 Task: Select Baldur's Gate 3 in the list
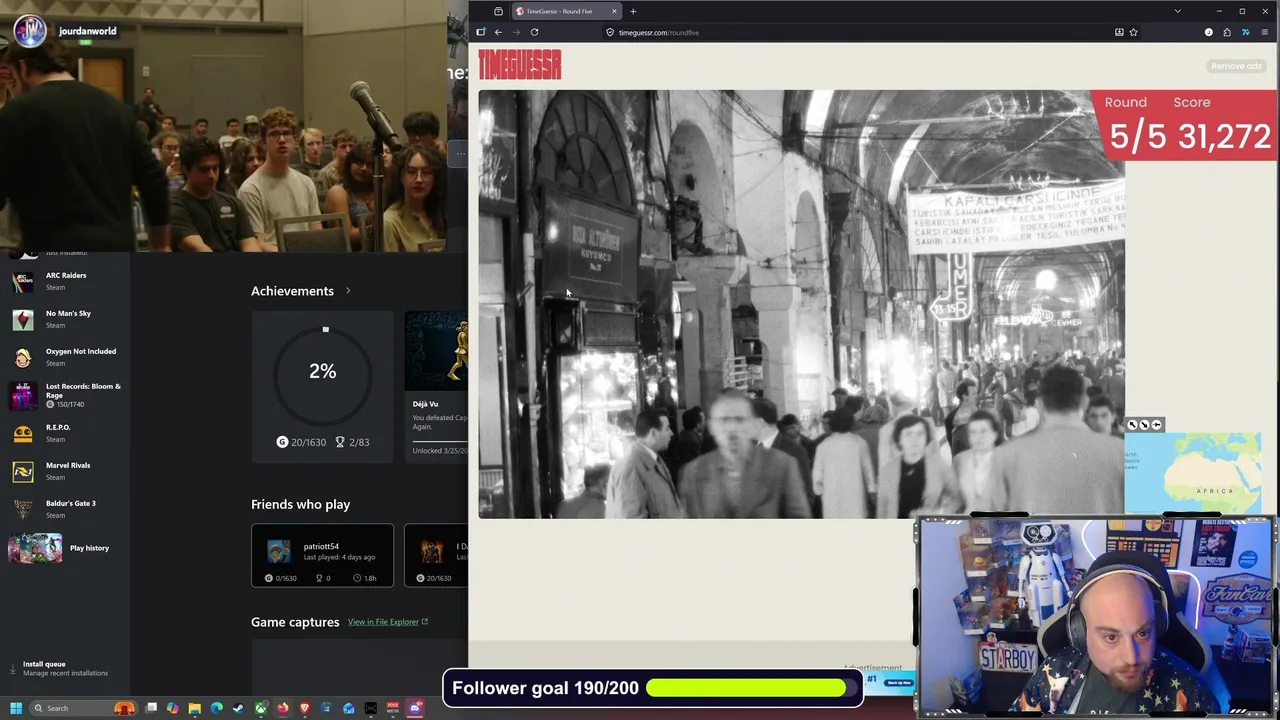(66, 509)
